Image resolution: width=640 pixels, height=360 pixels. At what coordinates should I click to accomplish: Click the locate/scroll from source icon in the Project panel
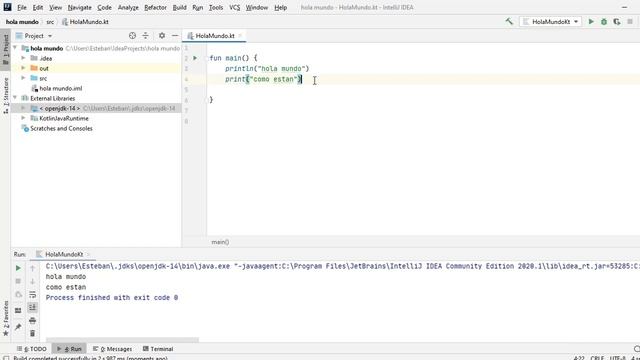132,36
